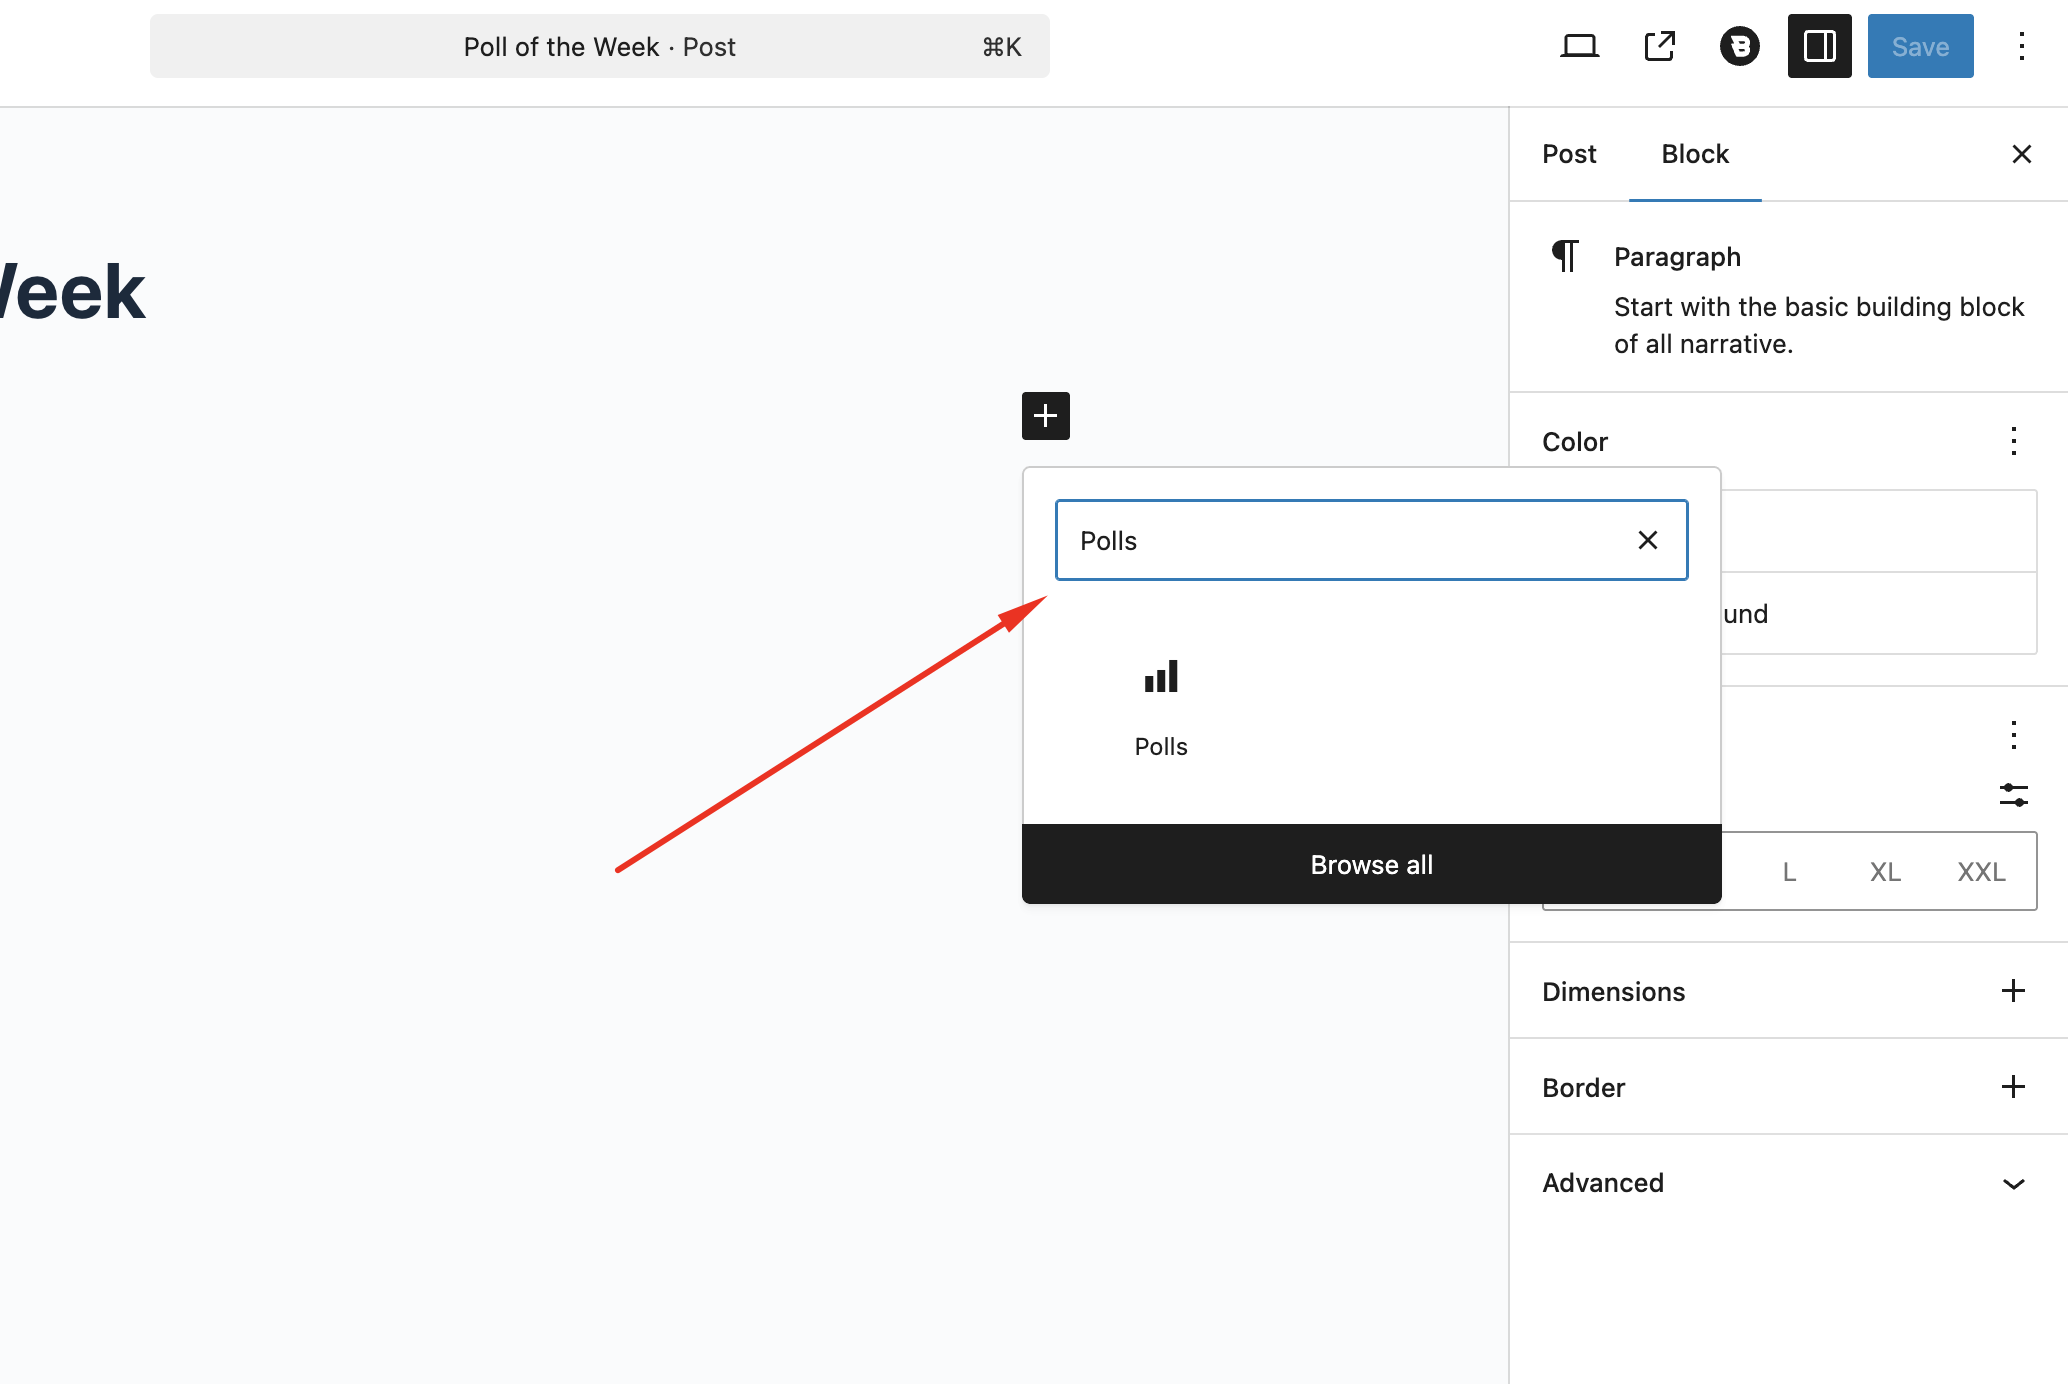Select XL font size option
Image resolution: width=2068 pixels, height=1384 pixels.
click(1885, 872)
